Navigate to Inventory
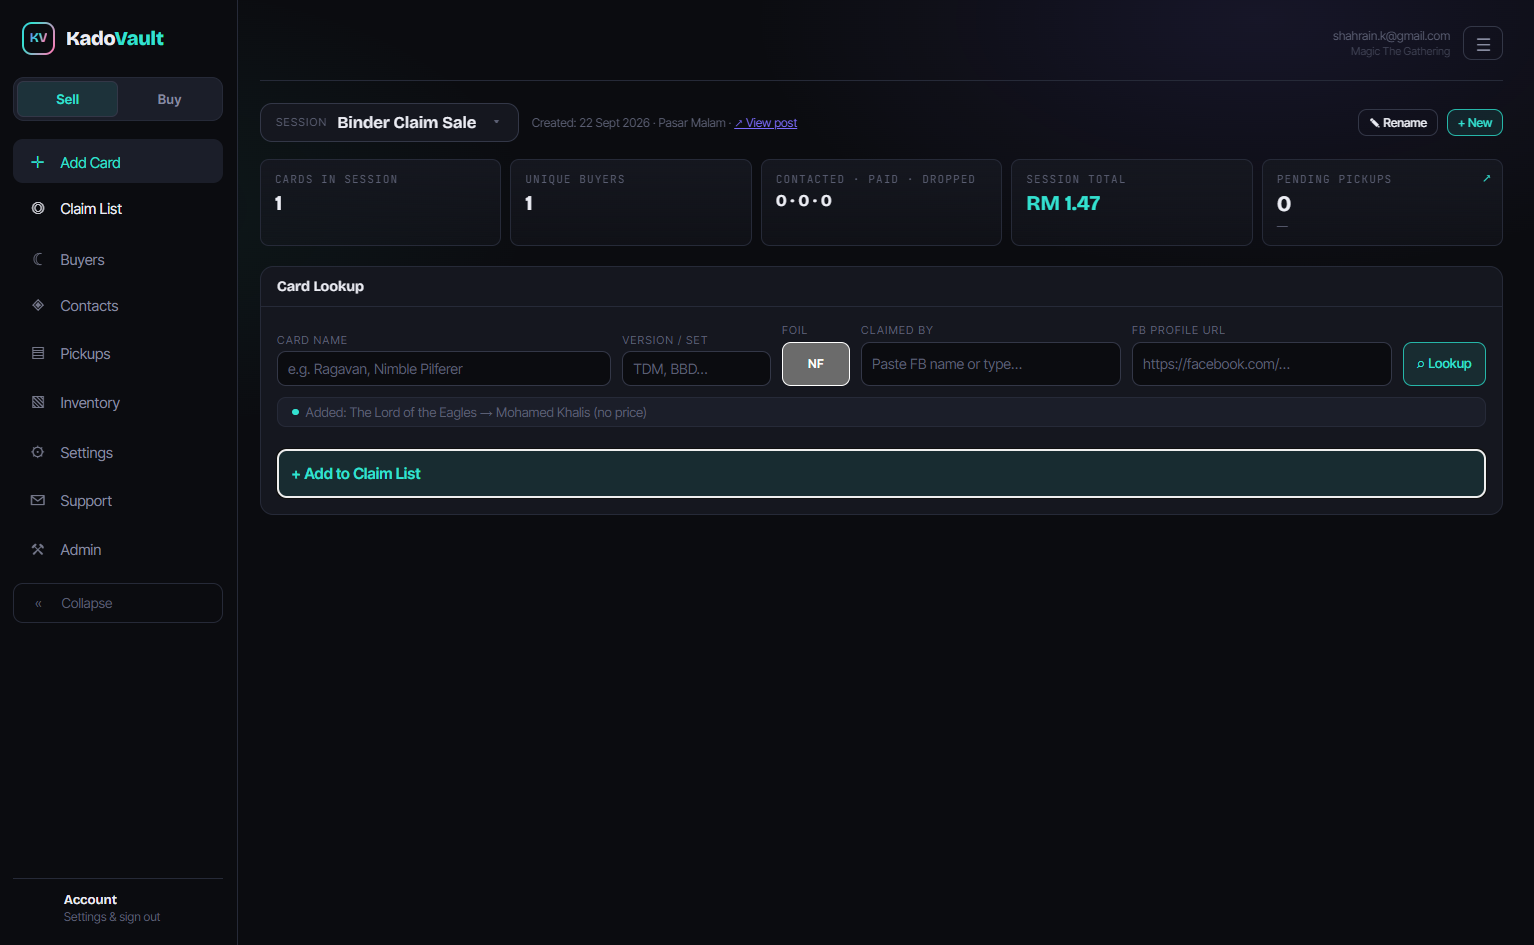Image resolution: width=1534 pixels, height=945 pixels. pyautogui.click(x=118, y=402)
